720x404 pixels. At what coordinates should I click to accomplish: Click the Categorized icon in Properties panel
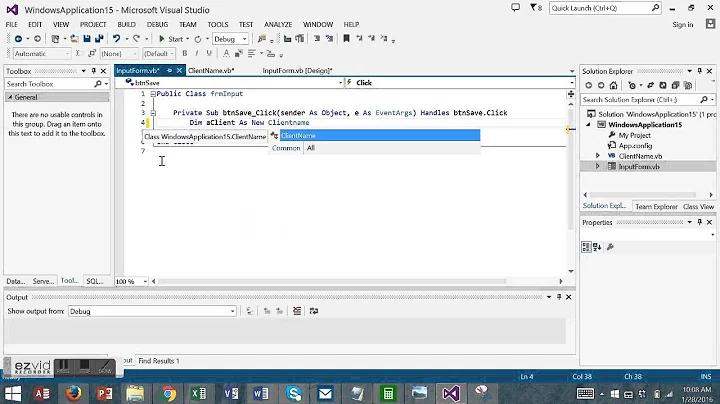point(586,247)
